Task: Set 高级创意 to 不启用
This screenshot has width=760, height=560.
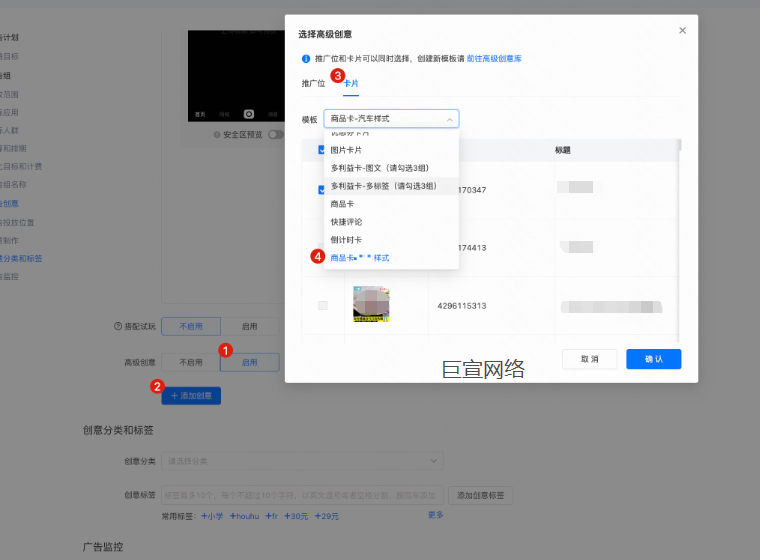Action: [191, 363]
